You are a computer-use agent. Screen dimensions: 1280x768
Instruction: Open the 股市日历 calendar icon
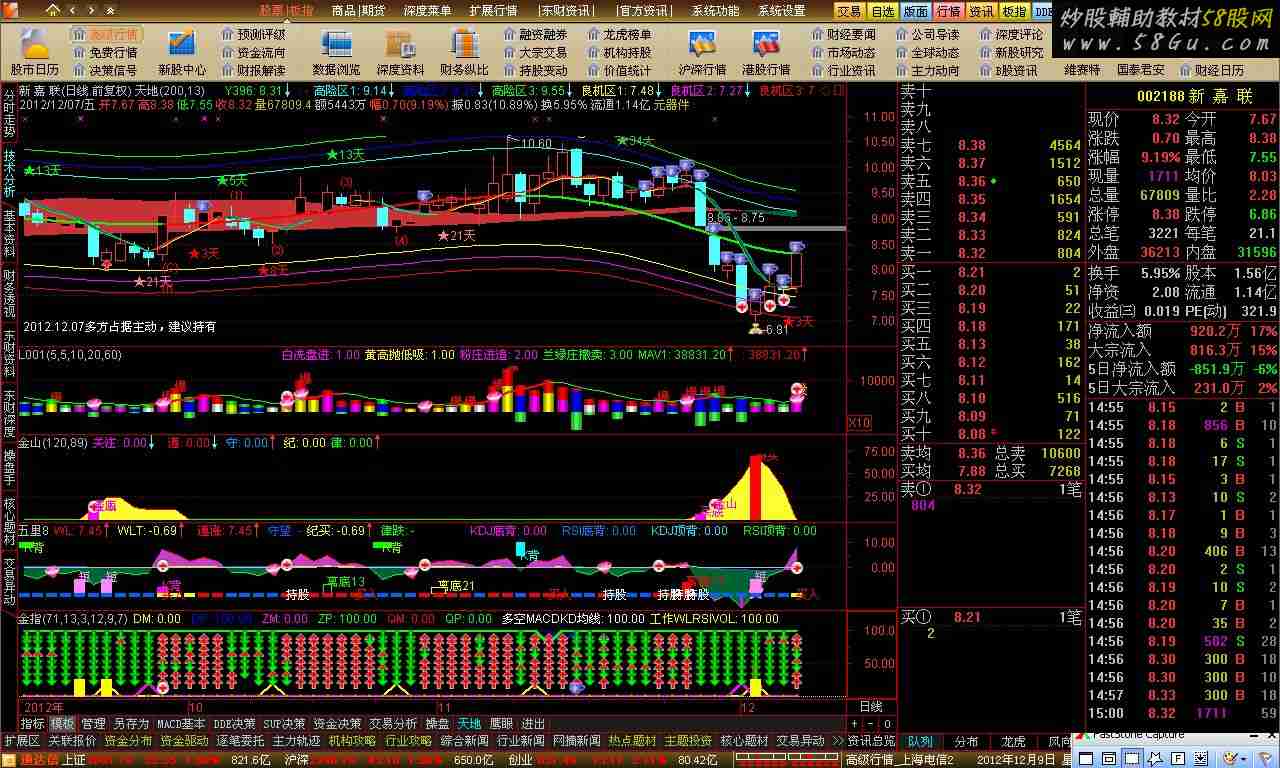click(x=35, y=44)
